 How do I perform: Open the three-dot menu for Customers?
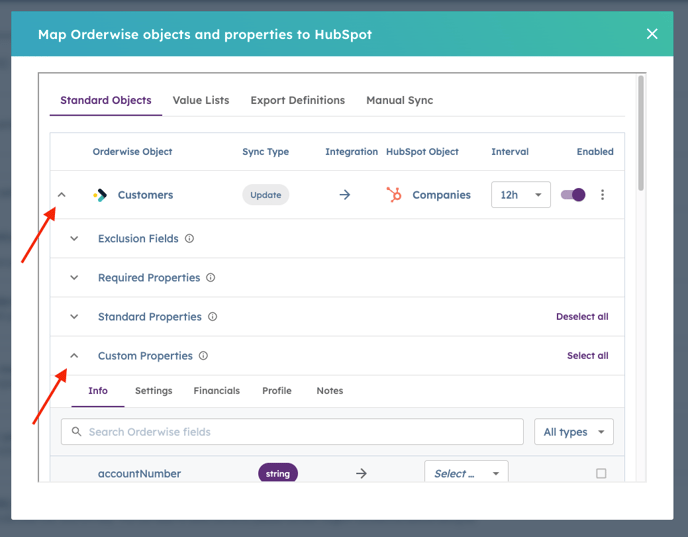coord(602,194)
